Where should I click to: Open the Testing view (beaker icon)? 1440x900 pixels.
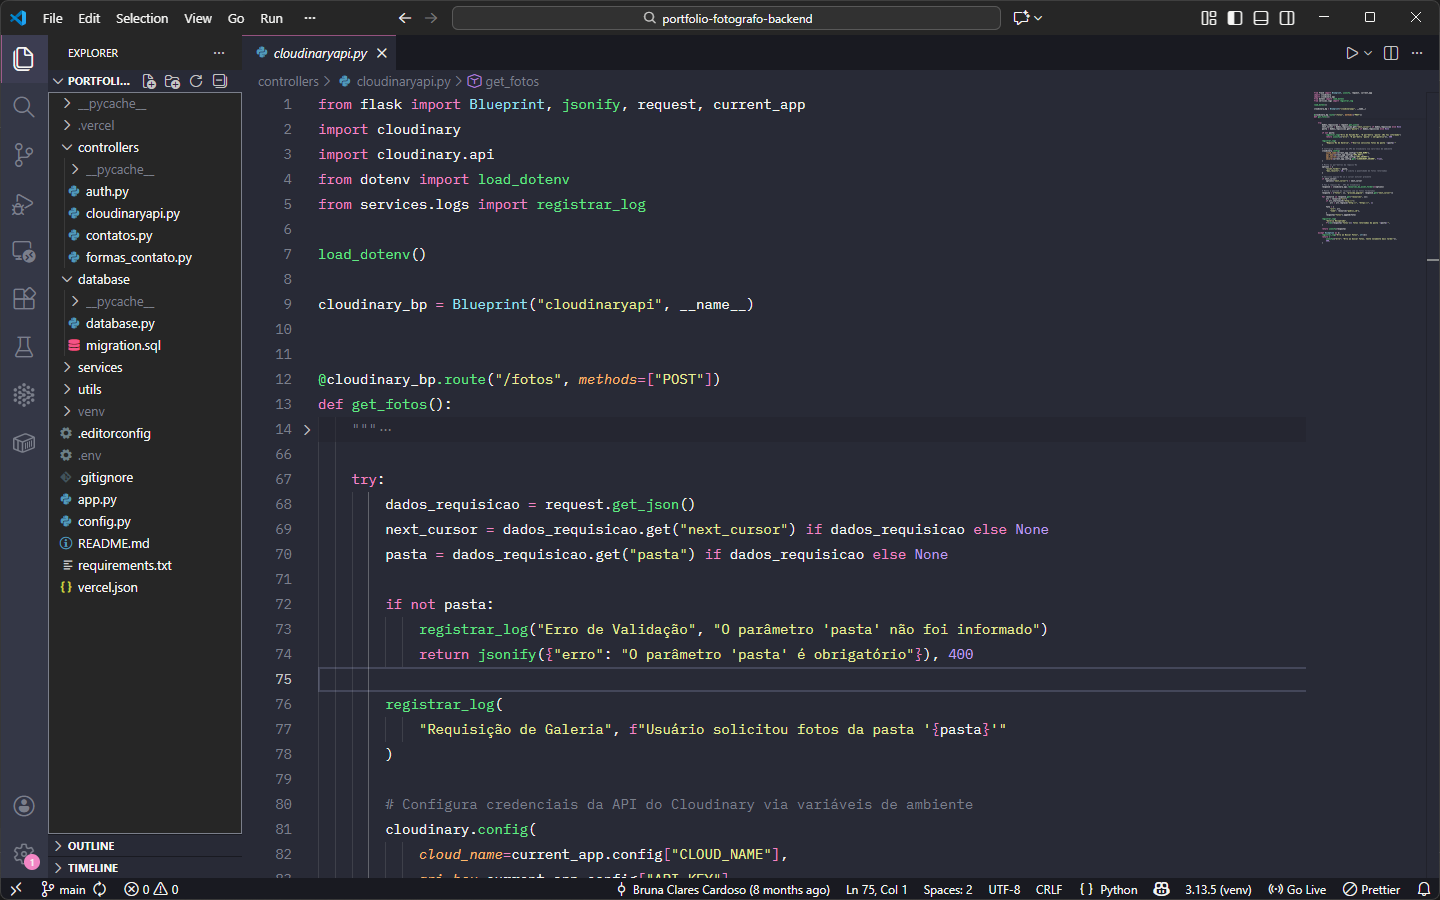point(24,347)
